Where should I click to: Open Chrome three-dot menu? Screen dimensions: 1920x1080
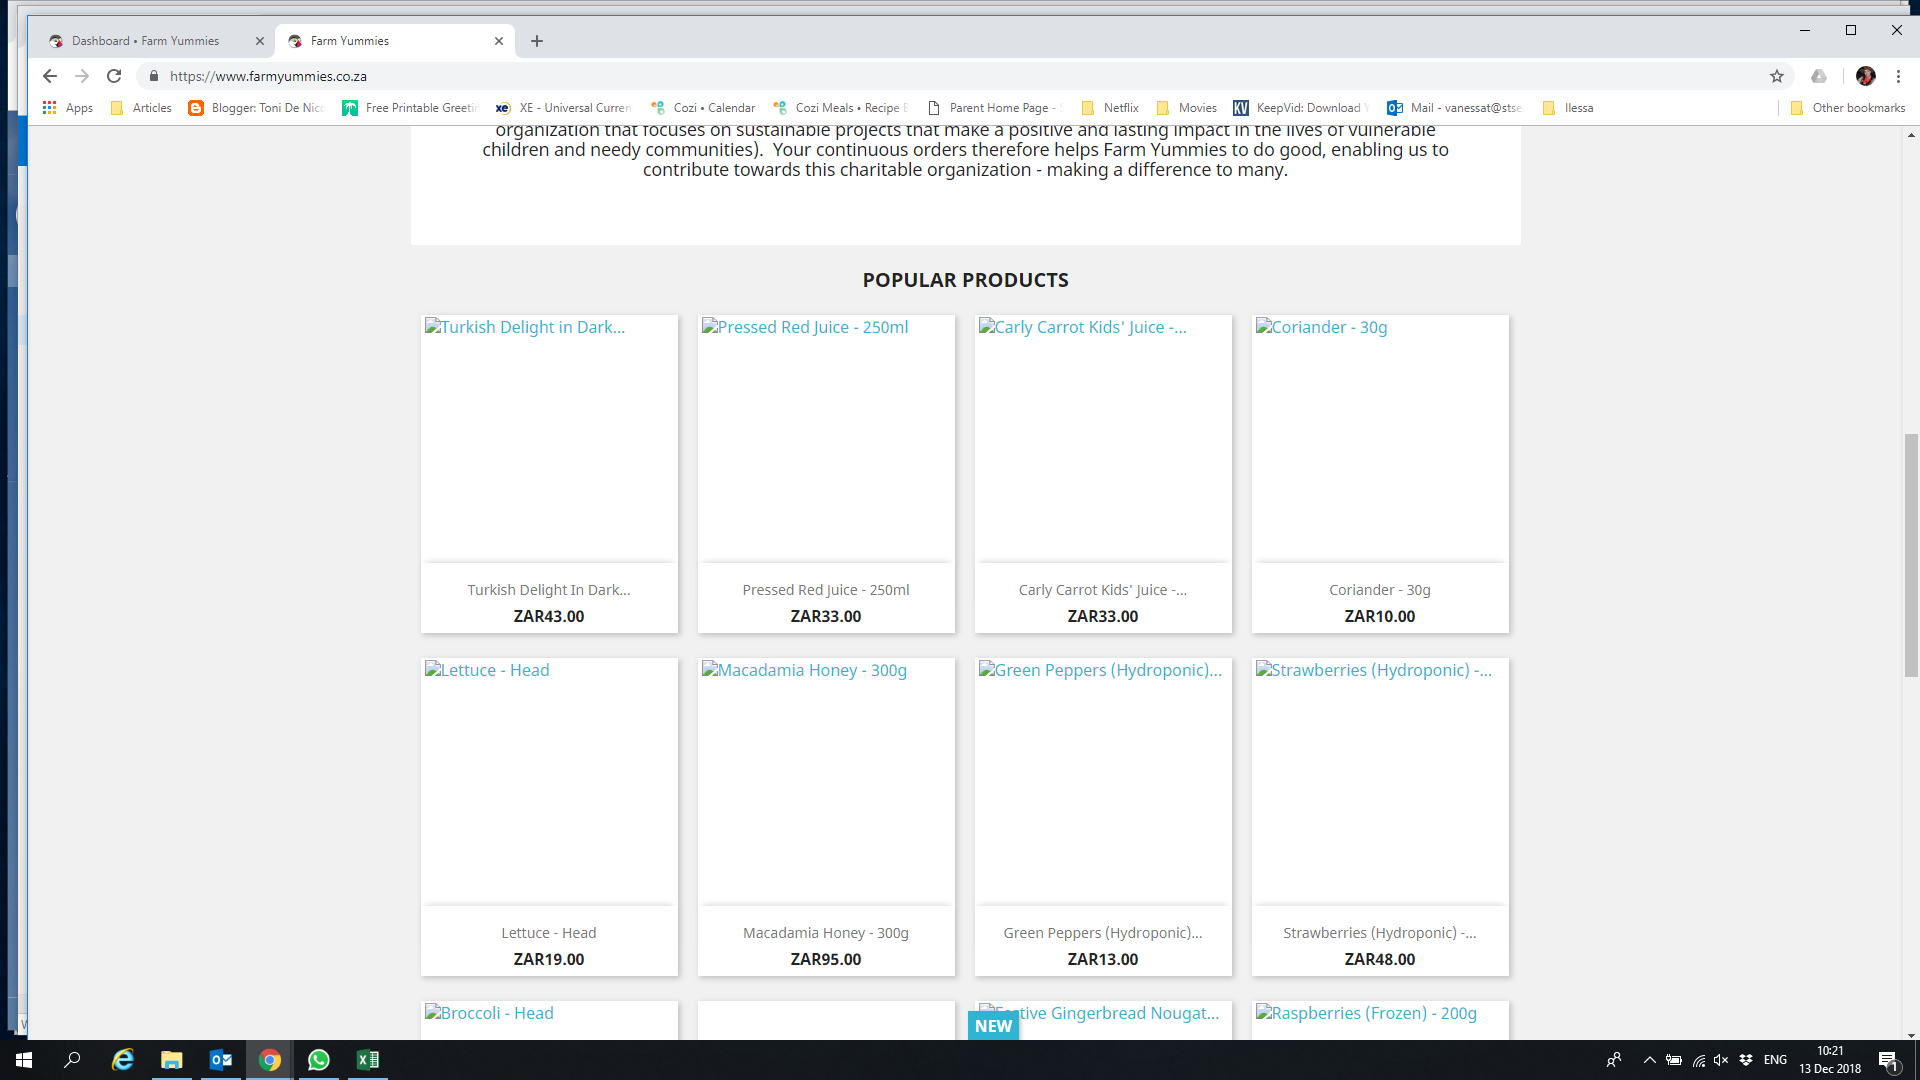tap(1898, 76)
